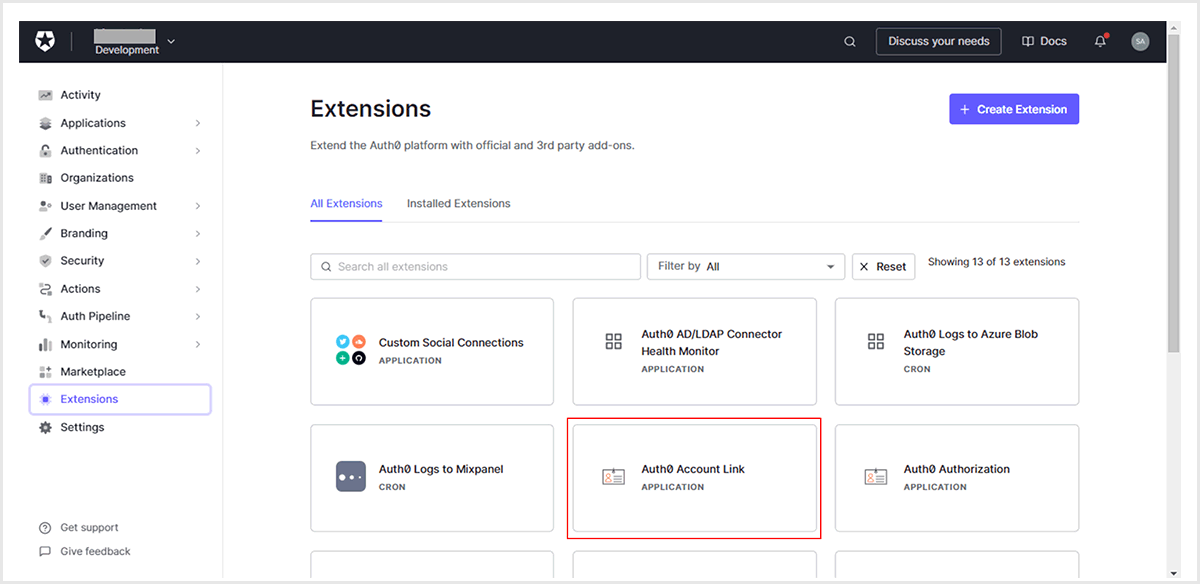The image size is (1200, 584).
Task: Click the Custom Social Connections multicolor icon
Action: click(351, 350)
